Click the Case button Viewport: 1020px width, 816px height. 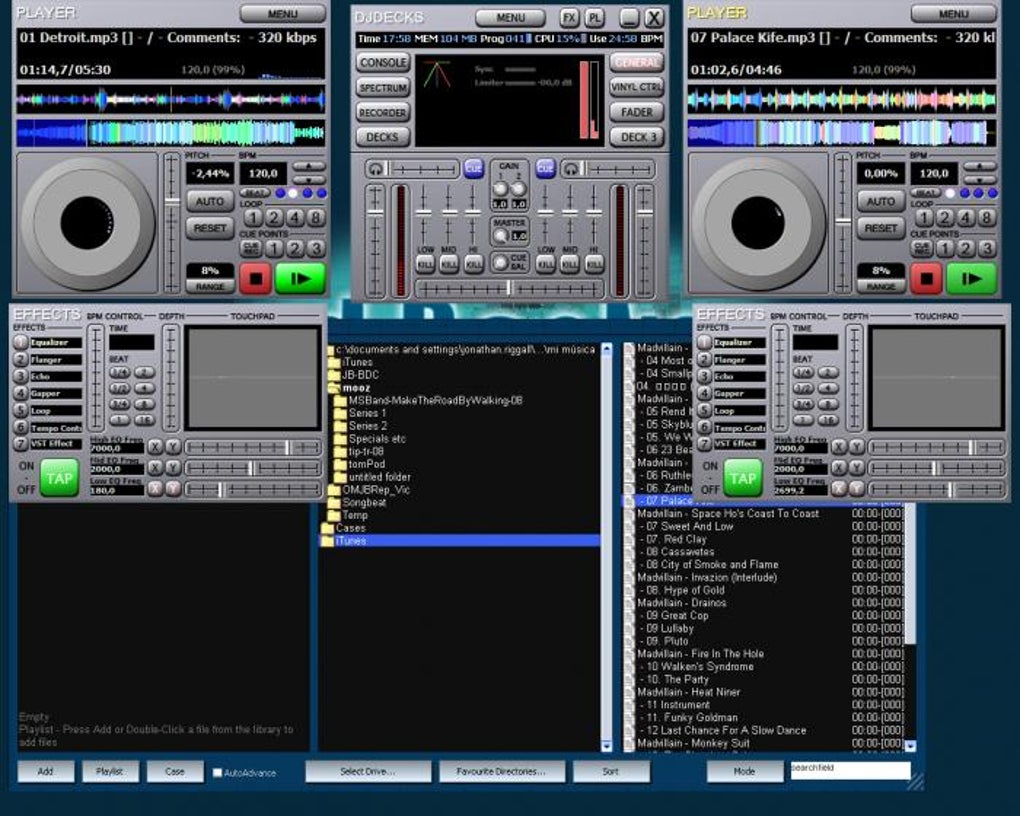pyautogui.click(x=174, y=771)
